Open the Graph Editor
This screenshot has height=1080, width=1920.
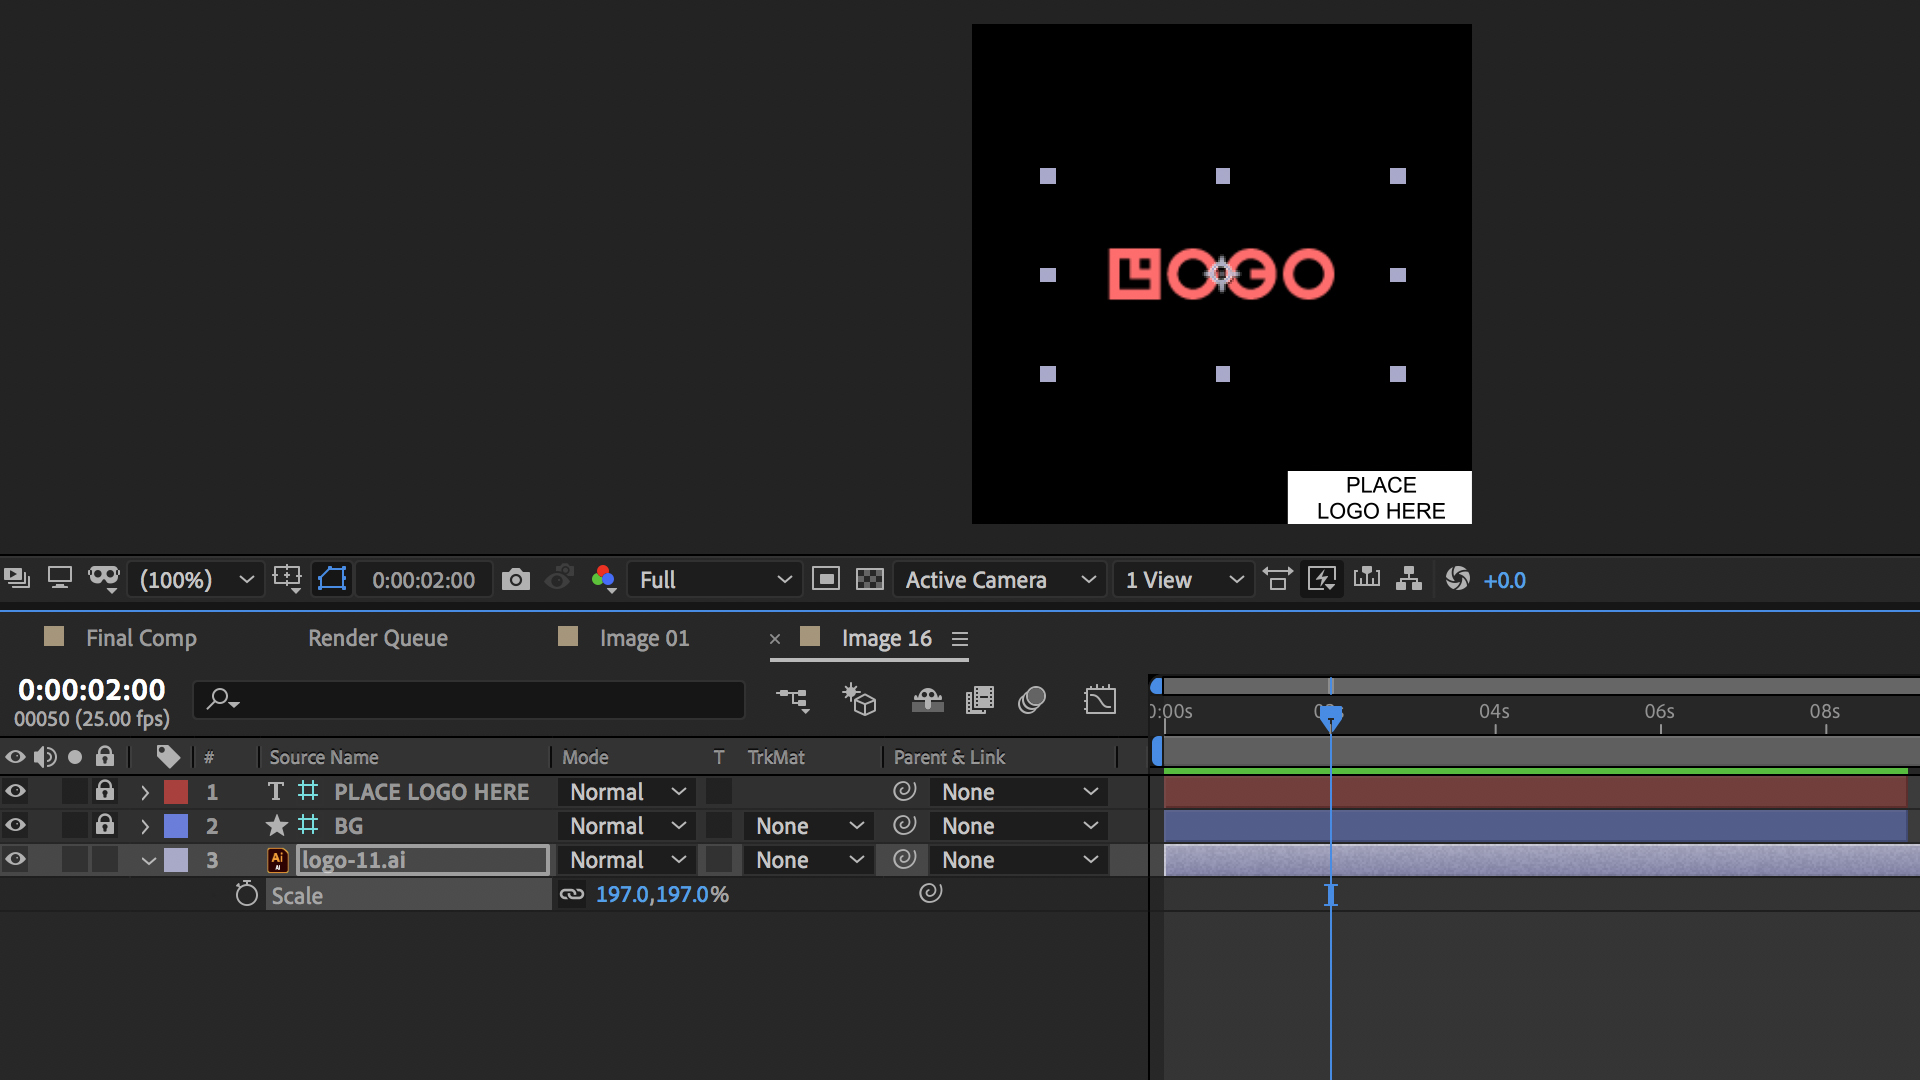(x=1101, y=700)
